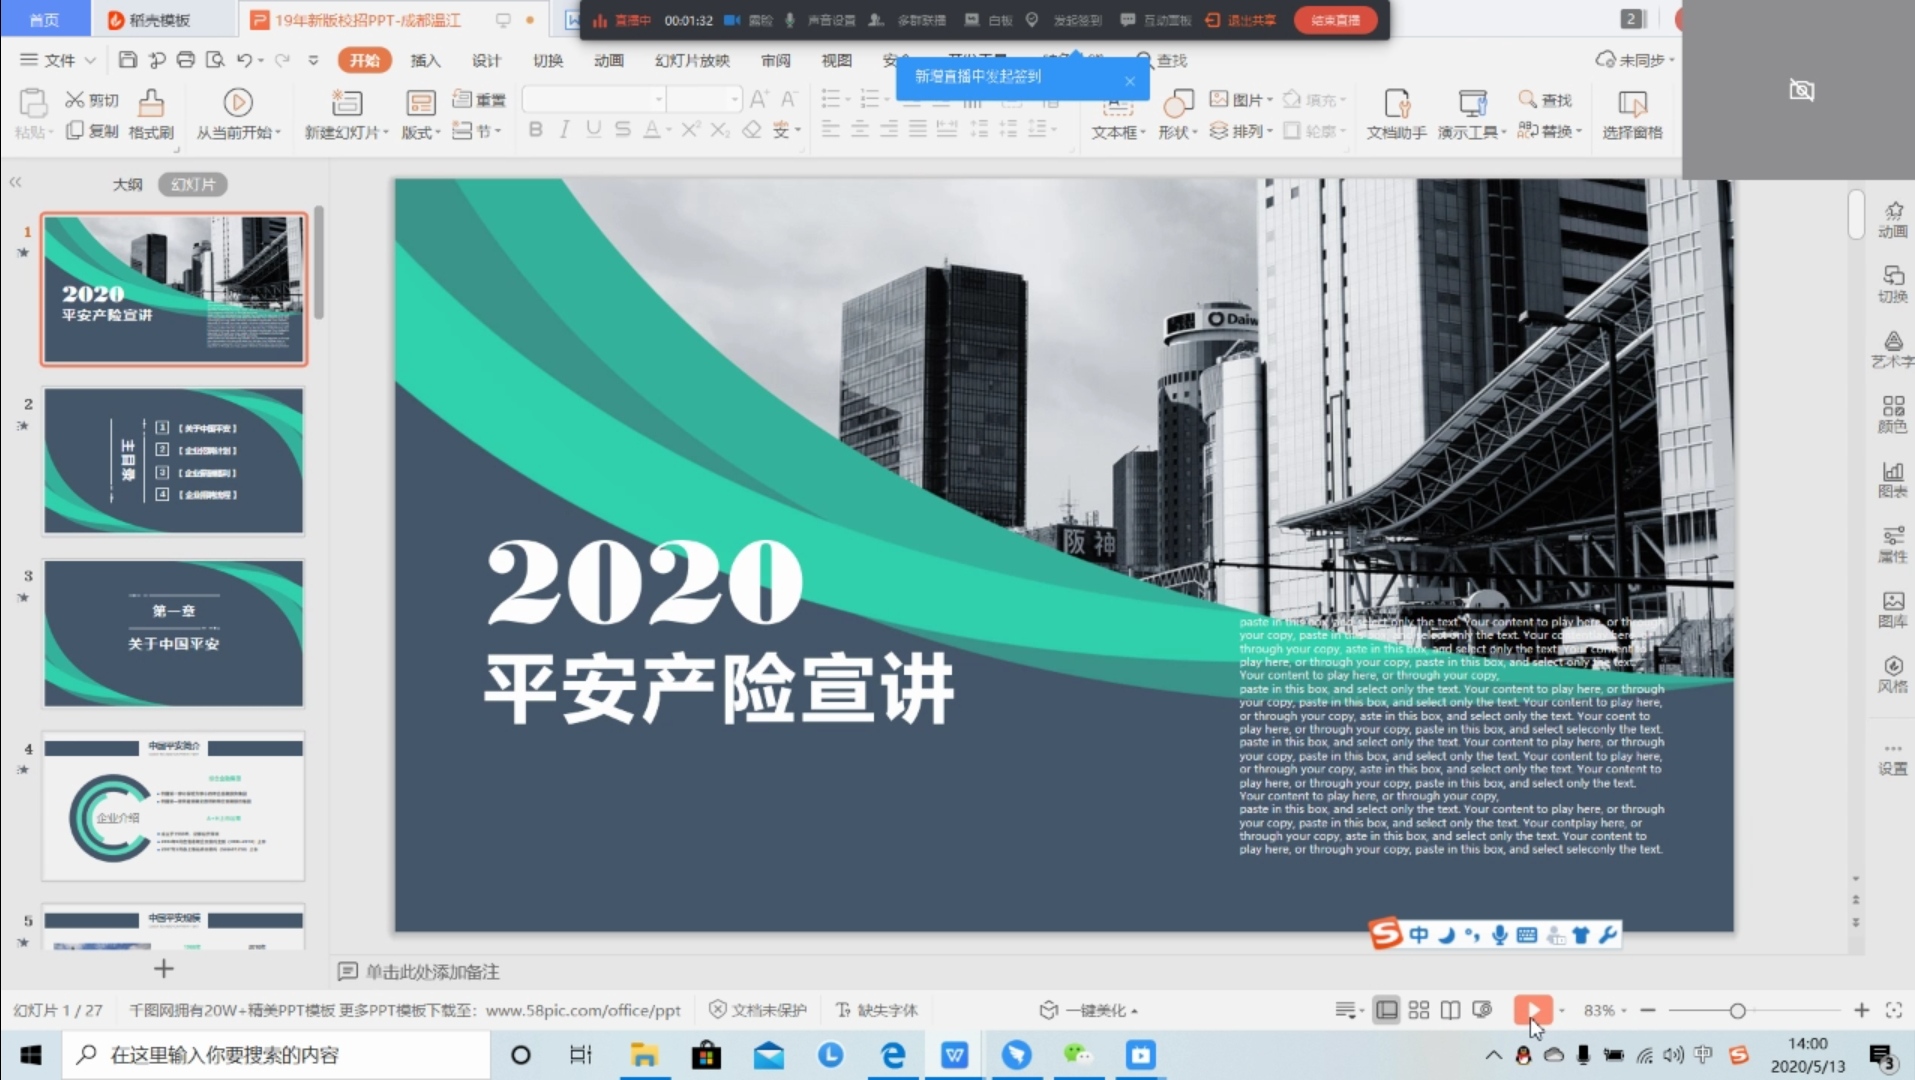This screenshot has width=1915, height=1080.
Task: Toggle bold formatting button
Action: [x=536, y=130]
